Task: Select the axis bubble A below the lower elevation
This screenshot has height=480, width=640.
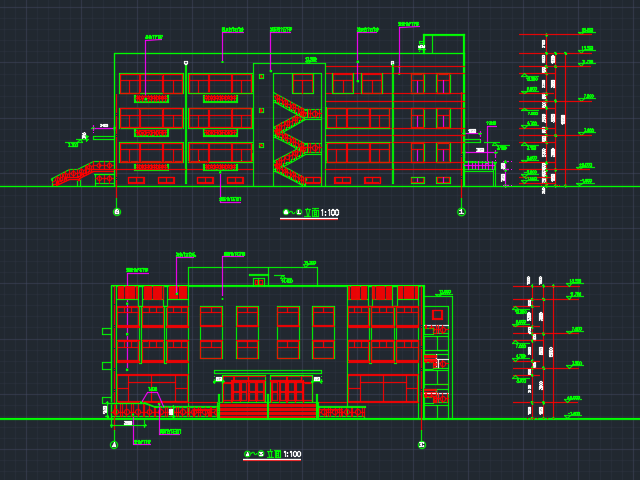Action: (114, 445)
